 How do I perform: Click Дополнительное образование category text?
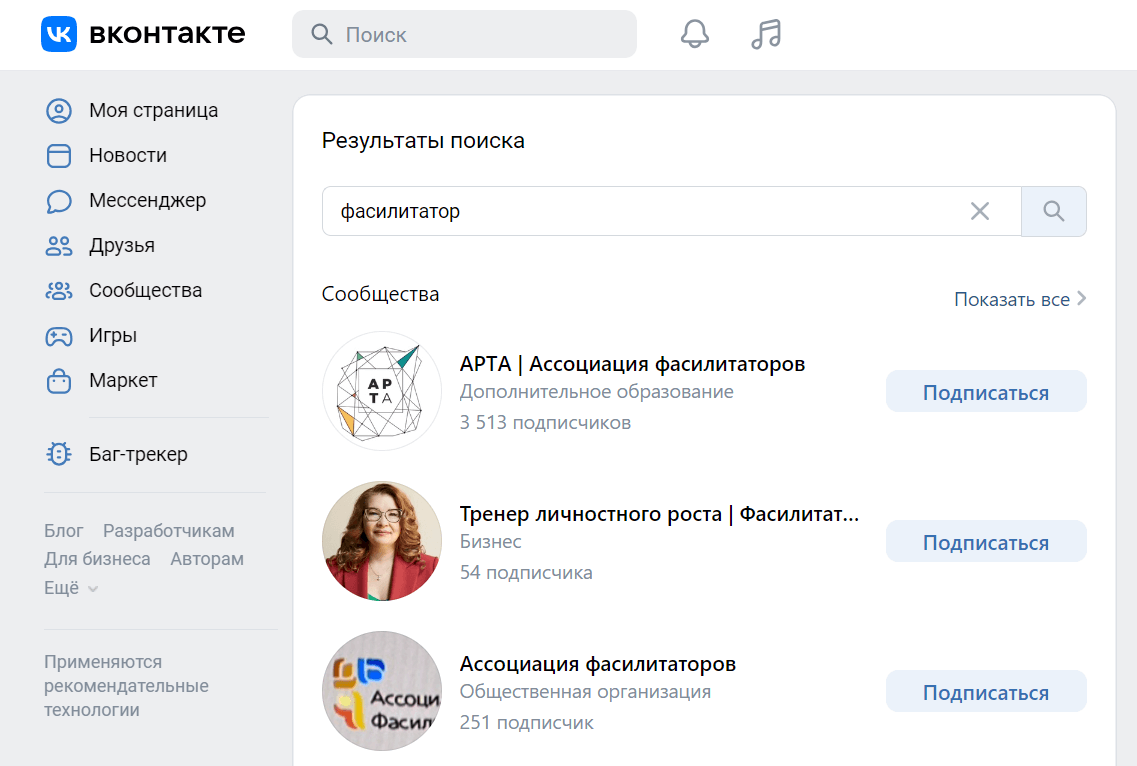[x=597, y=392]
